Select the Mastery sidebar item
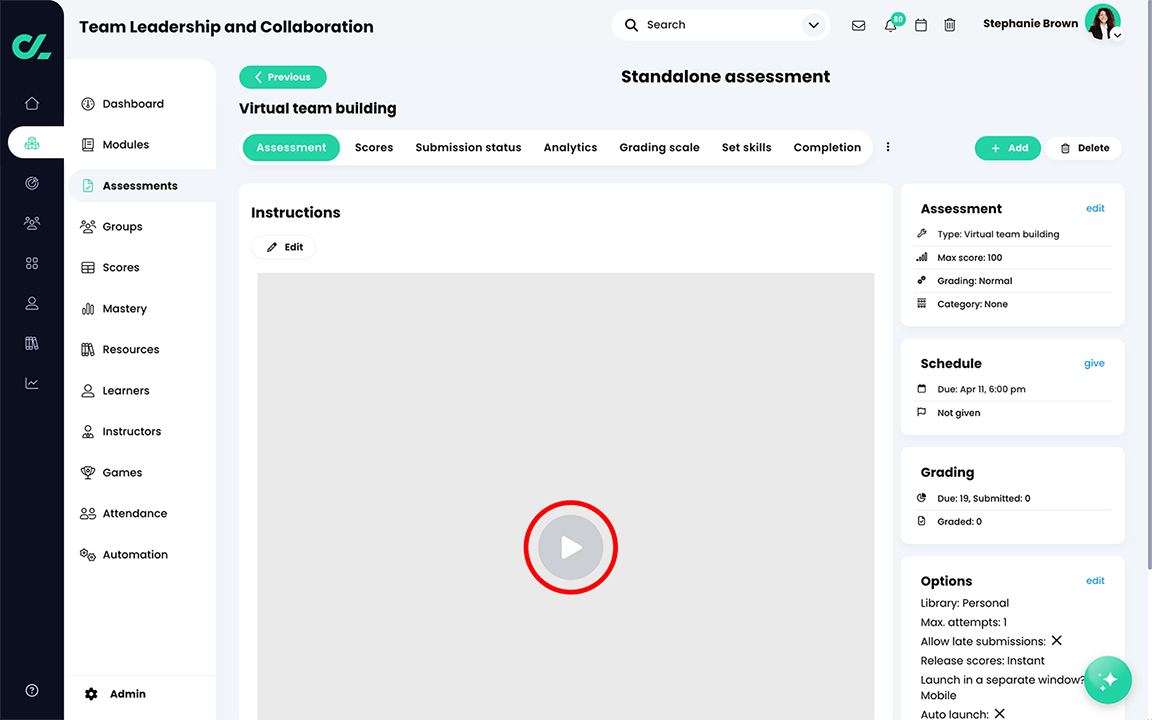Viewport: 1152px width, 720px height. click(124, 308)
